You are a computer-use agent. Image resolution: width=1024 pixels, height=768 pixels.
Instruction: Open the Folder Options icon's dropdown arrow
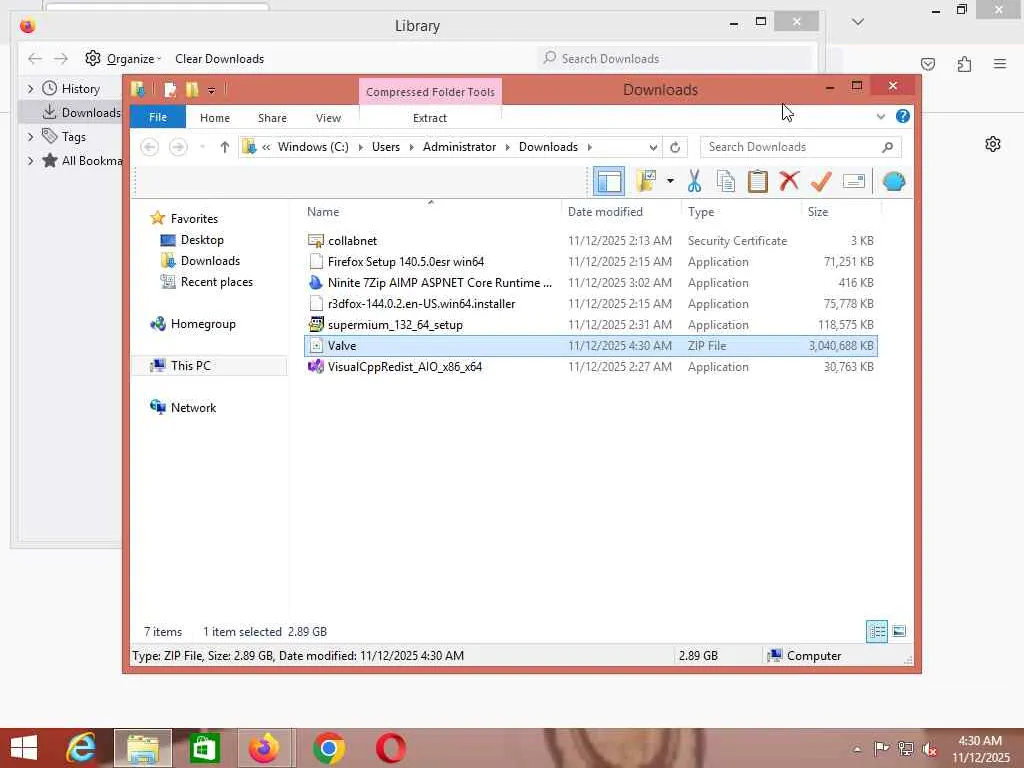[x=670, y=181]
